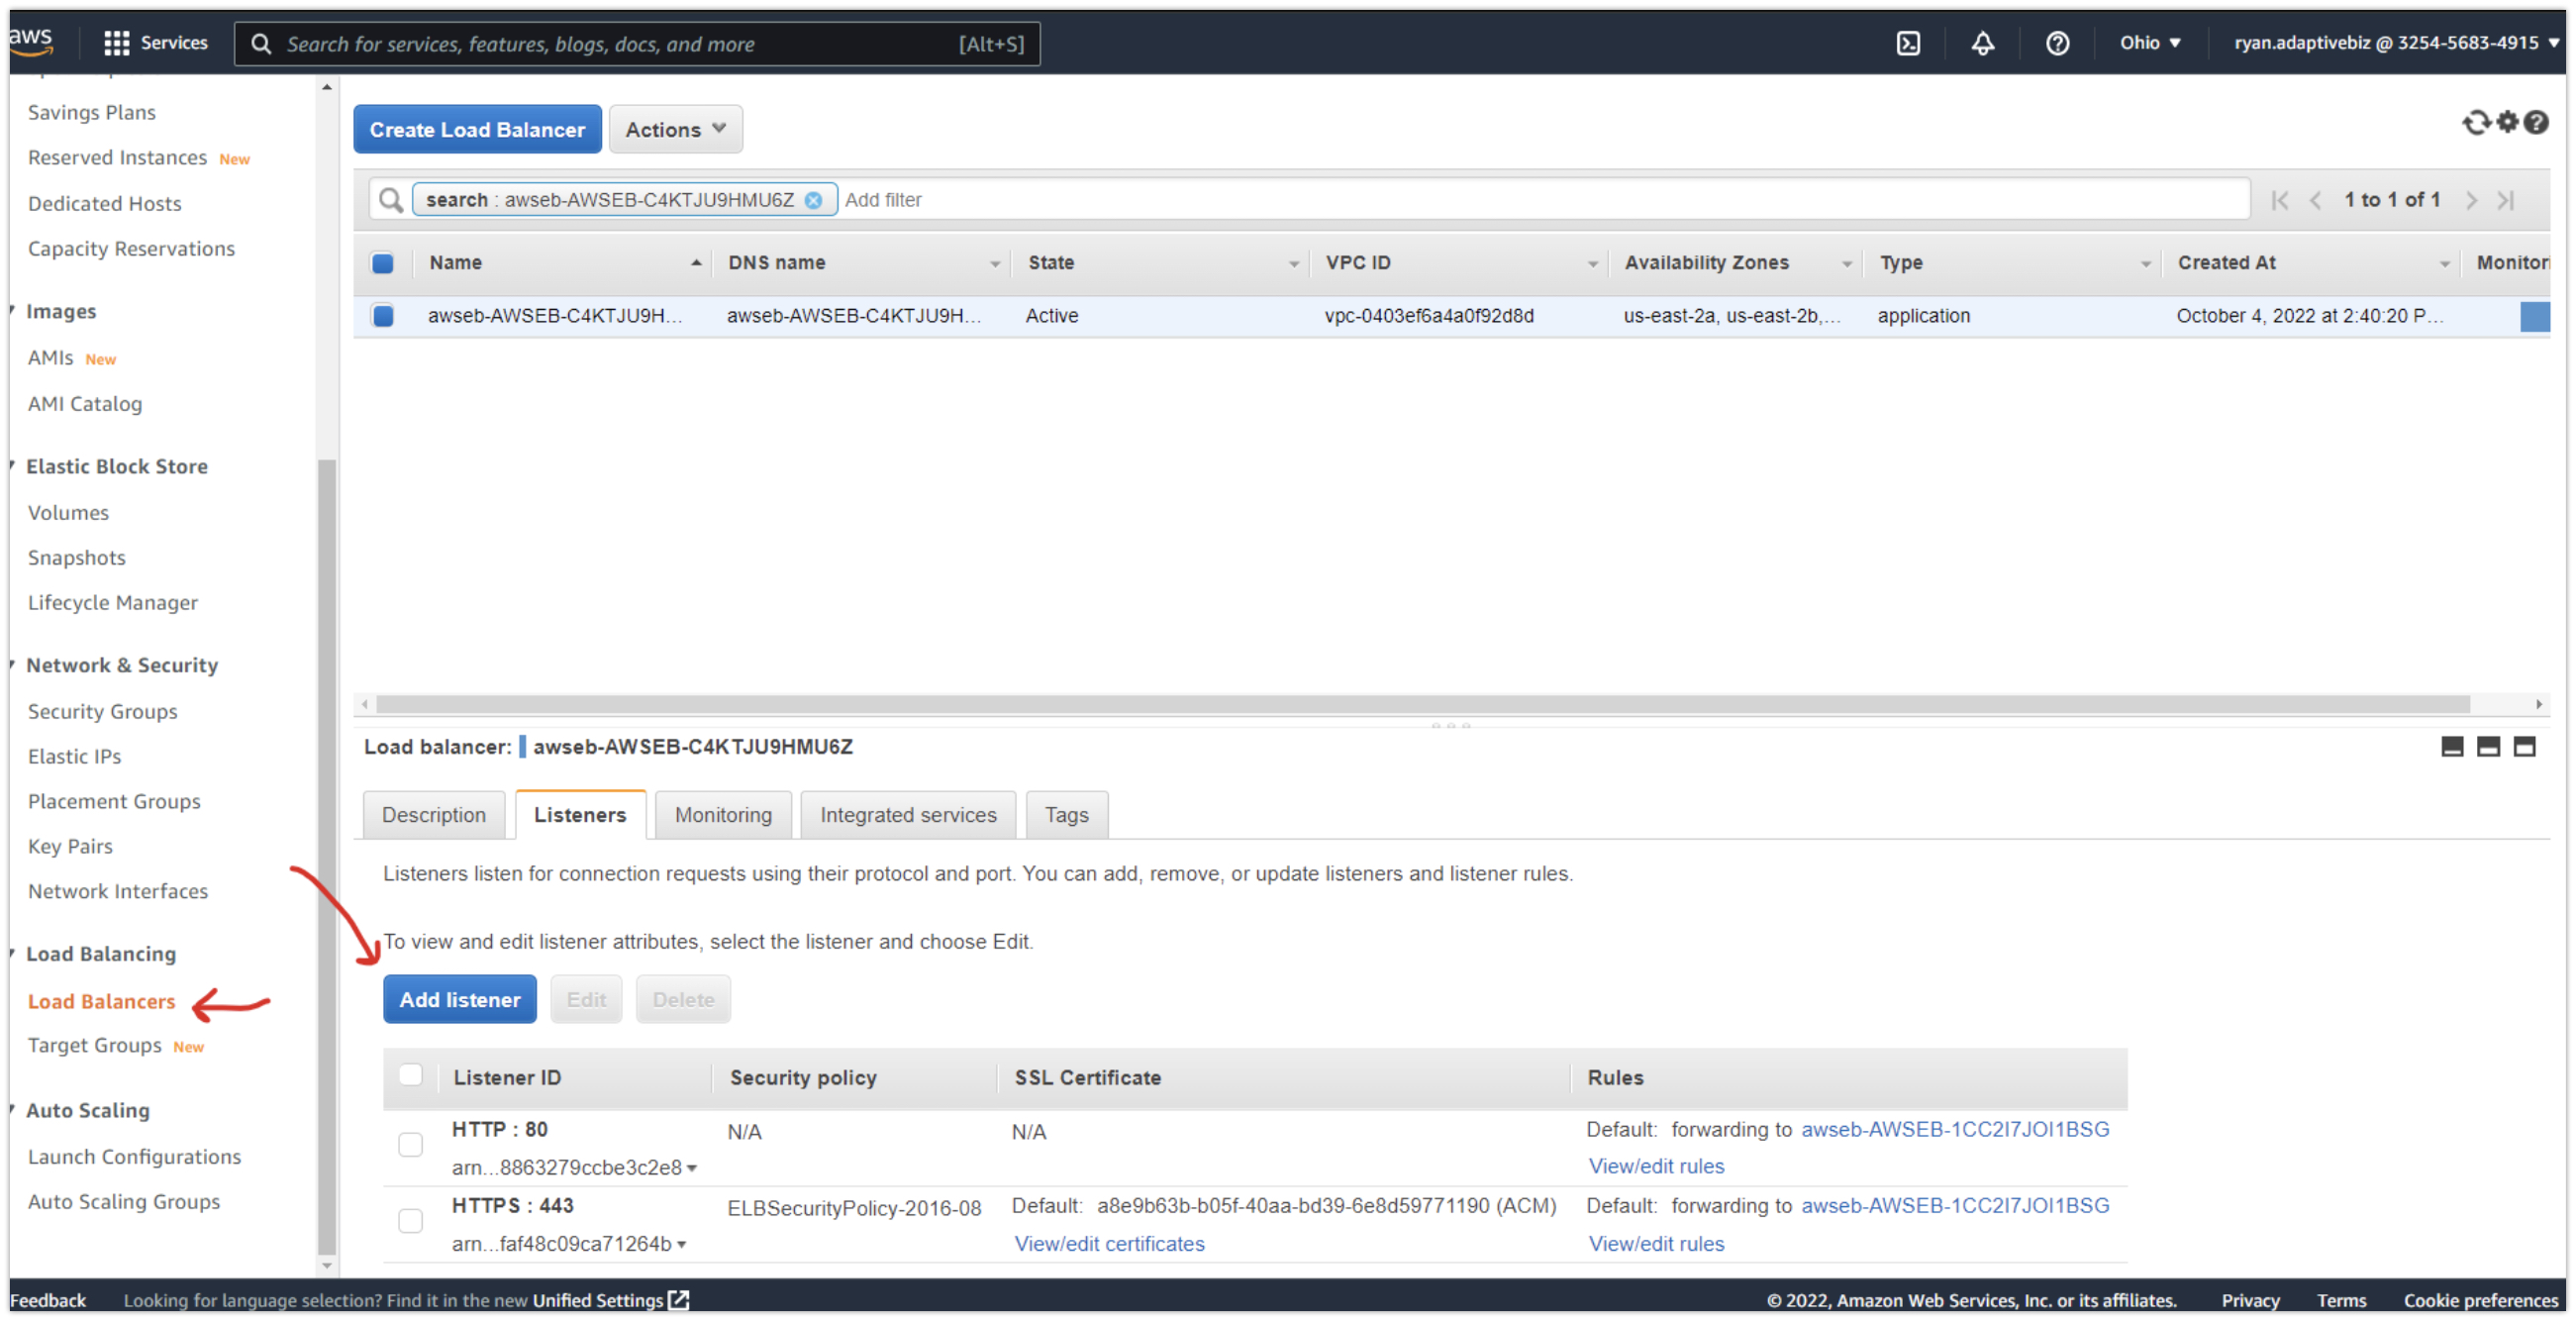Launch the CloudShell terminal icon
Image resolution: width=2576 pixels, height=1321 pixels.
(x=1907, y=43)
